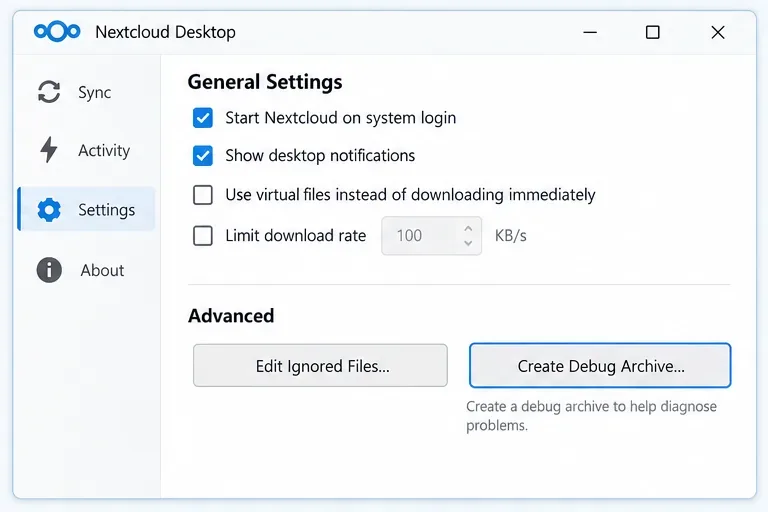Click the General Settings heading
This screenshot has height=512, width=768.
[265, 82]
